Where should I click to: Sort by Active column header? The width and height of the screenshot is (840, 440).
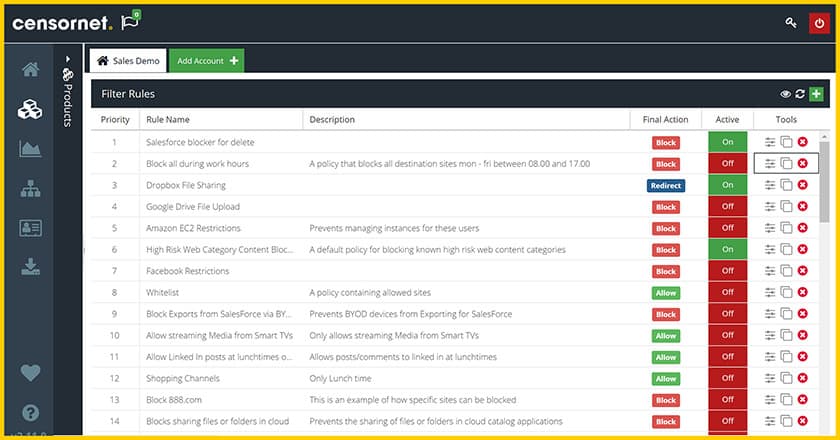(727, 120)
